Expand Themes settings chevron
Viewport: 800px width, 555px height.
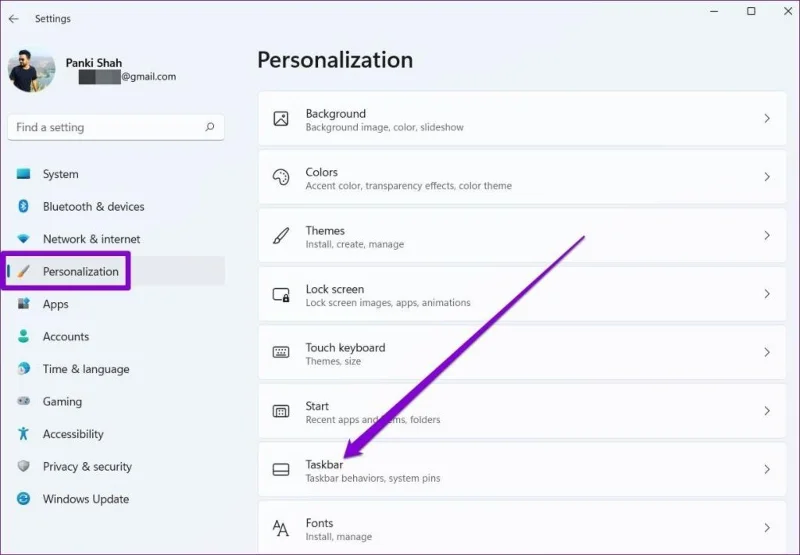click(x=767, y=236)
